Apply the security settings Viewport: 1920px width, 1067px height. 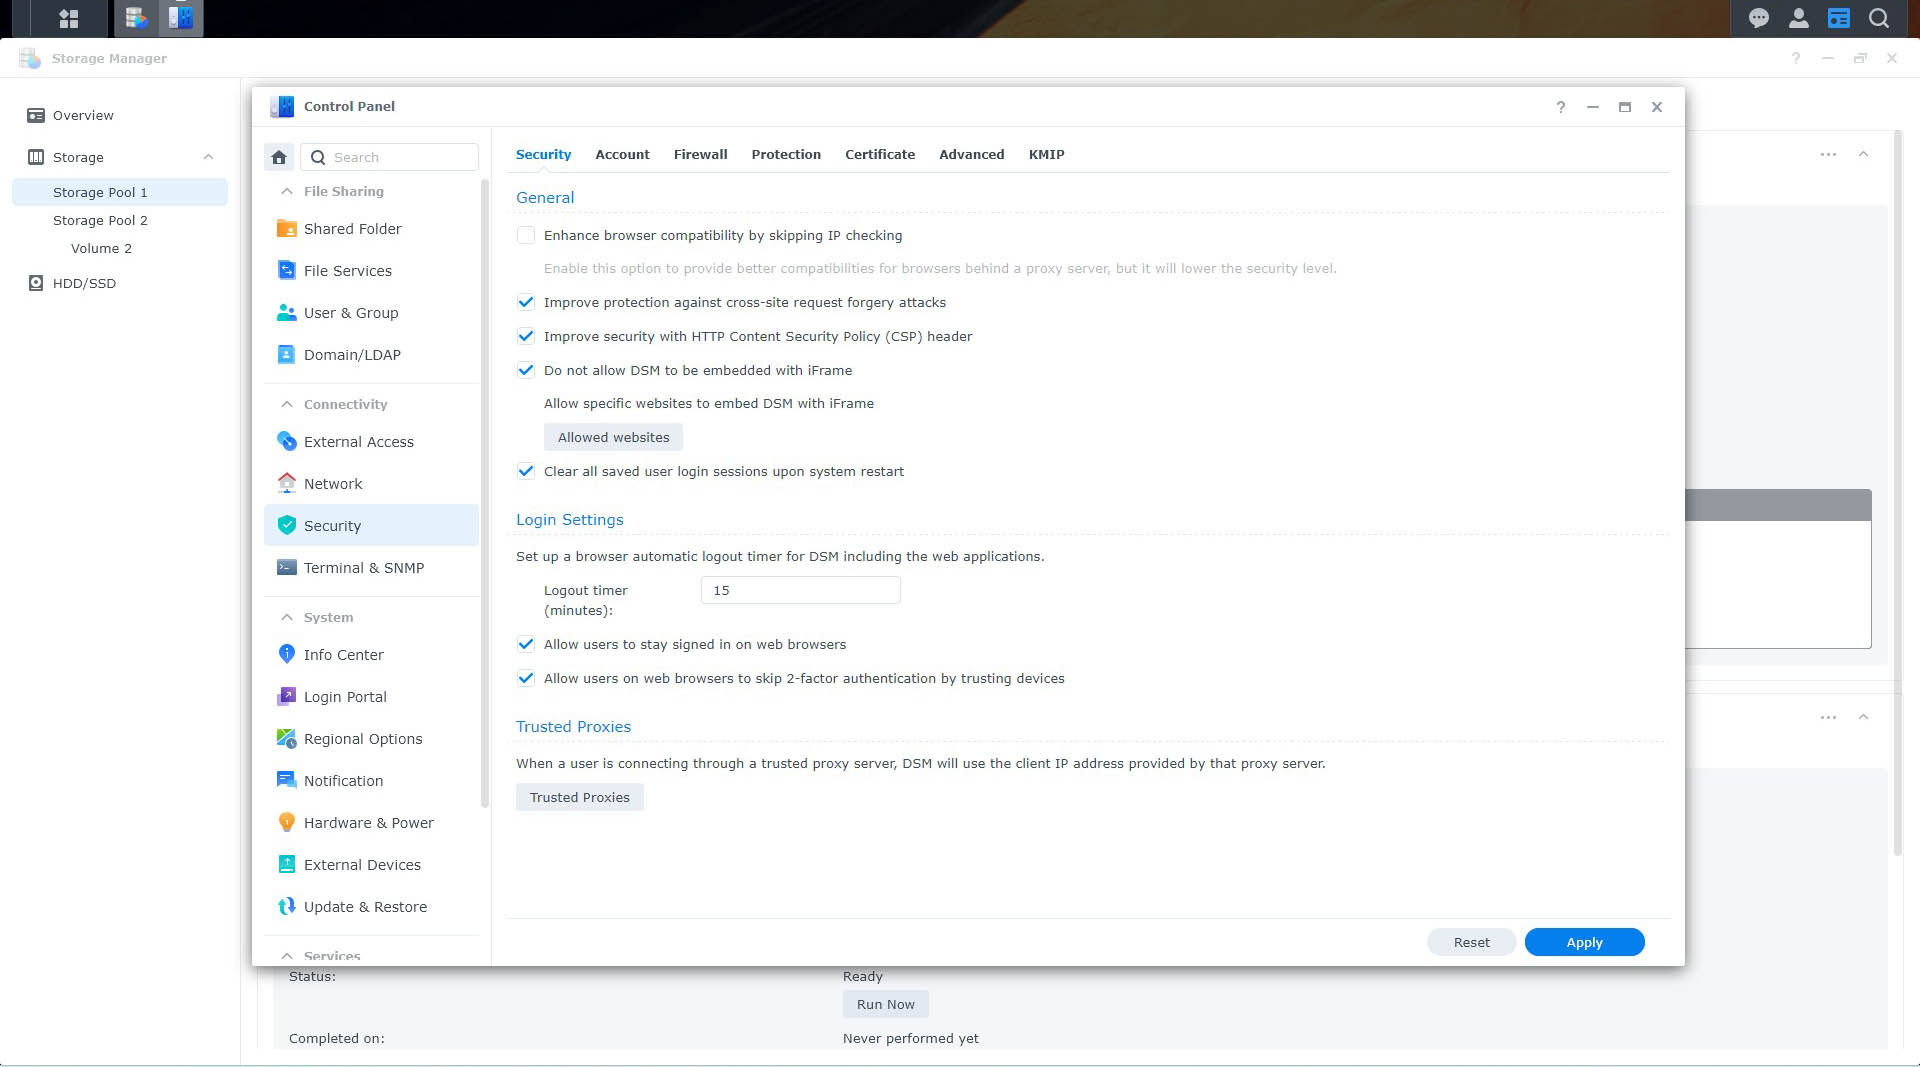tap(1584, 942)
